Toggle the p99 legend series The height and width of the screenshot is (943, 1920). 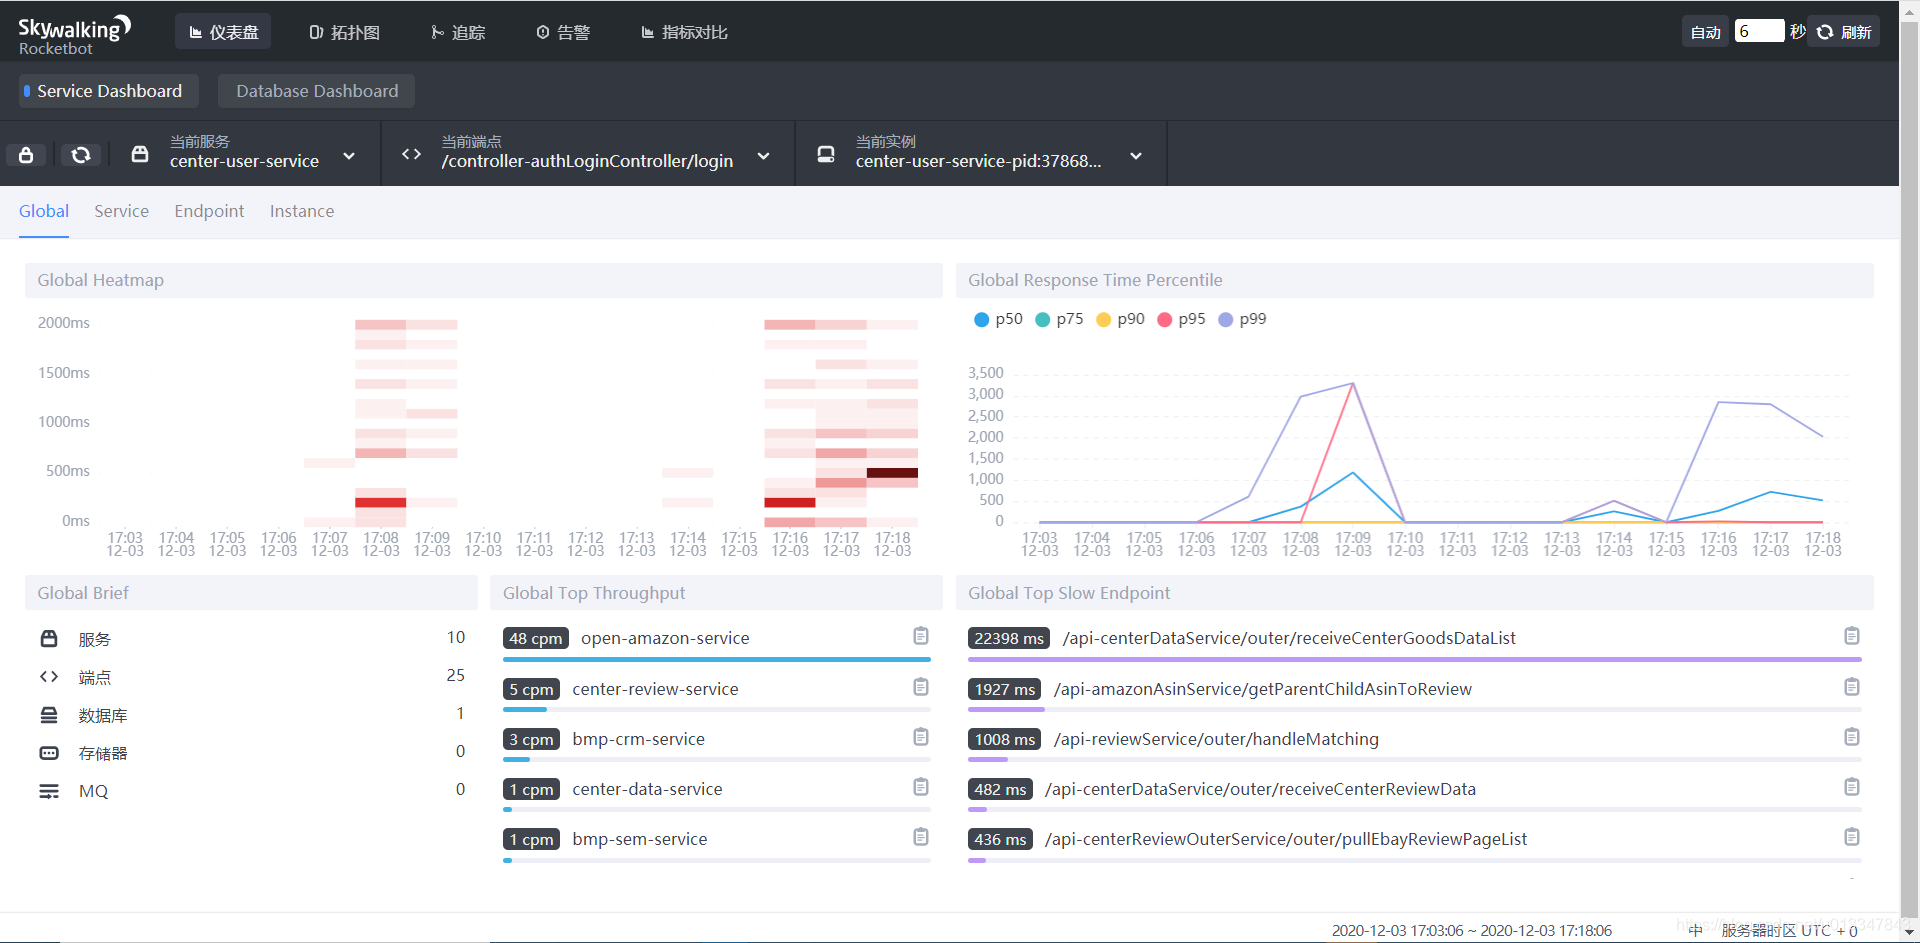click(x=1242, y=319)
